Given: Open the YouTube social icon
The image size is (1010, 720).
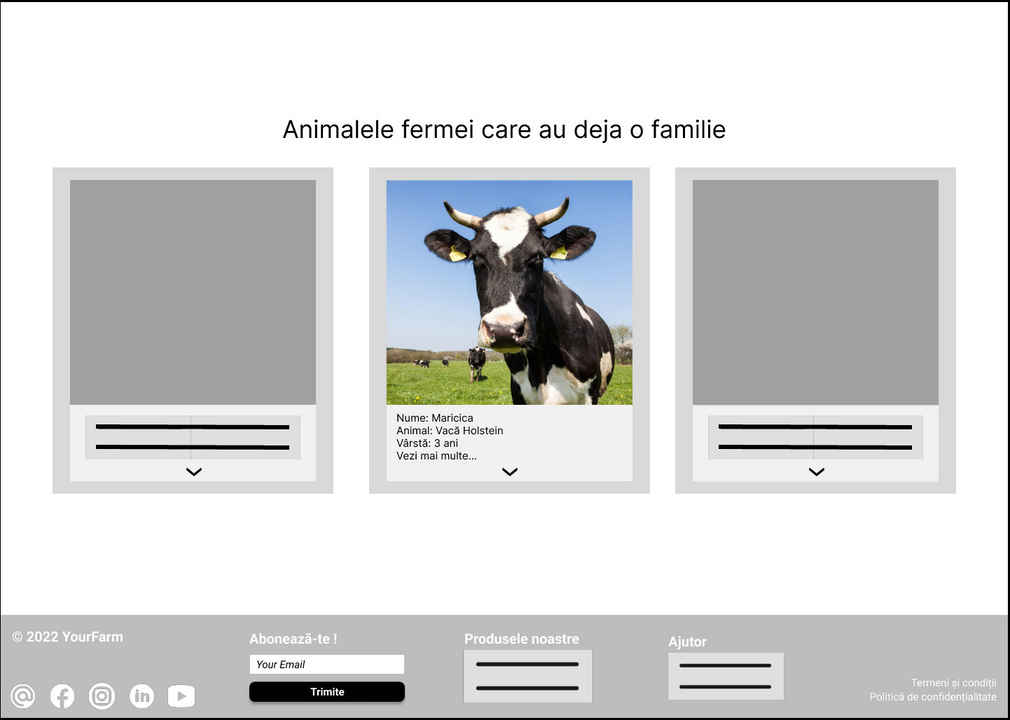Looking at the screenshot, I should coord(181,696).
